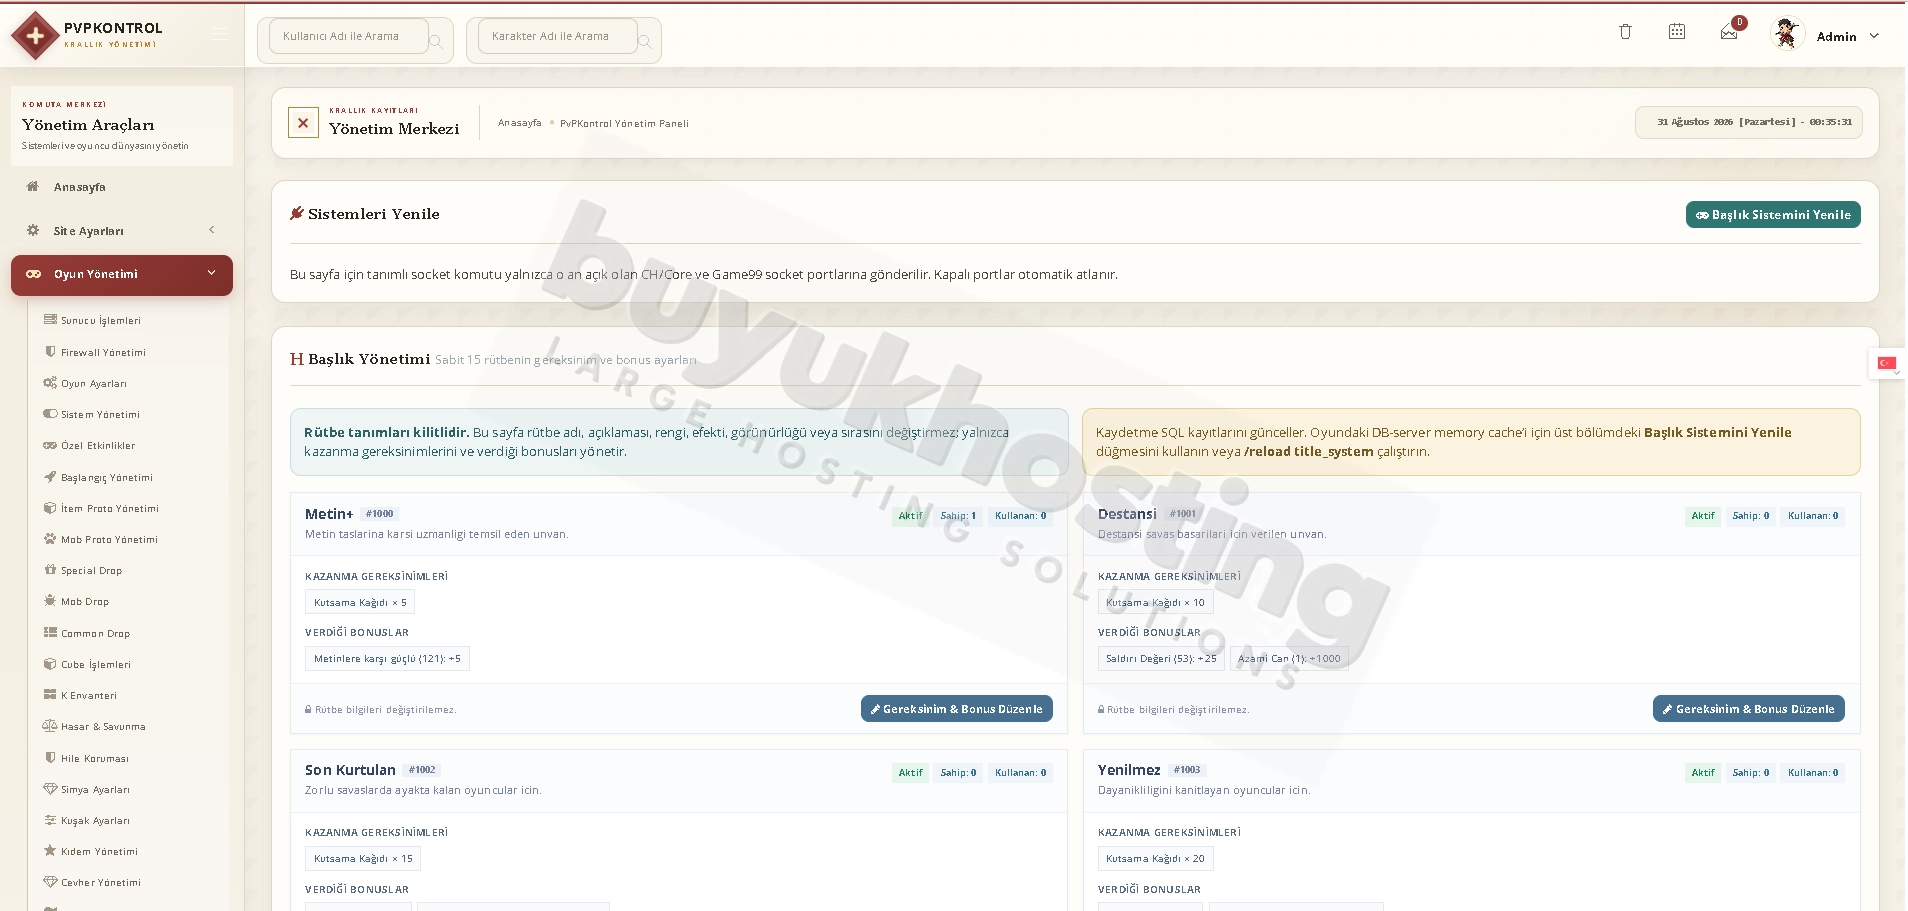This screenshot has height=911, width=1908.
Task: Click the Başlık Sistemini Yenile button
Action: click(x=1773, y=215)
